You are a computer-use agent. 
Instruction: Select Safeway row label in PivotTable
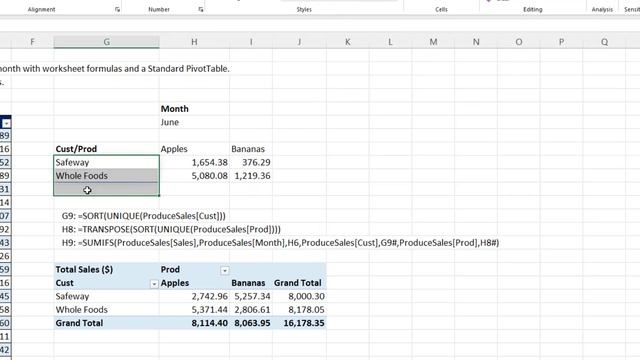[107, 296]
